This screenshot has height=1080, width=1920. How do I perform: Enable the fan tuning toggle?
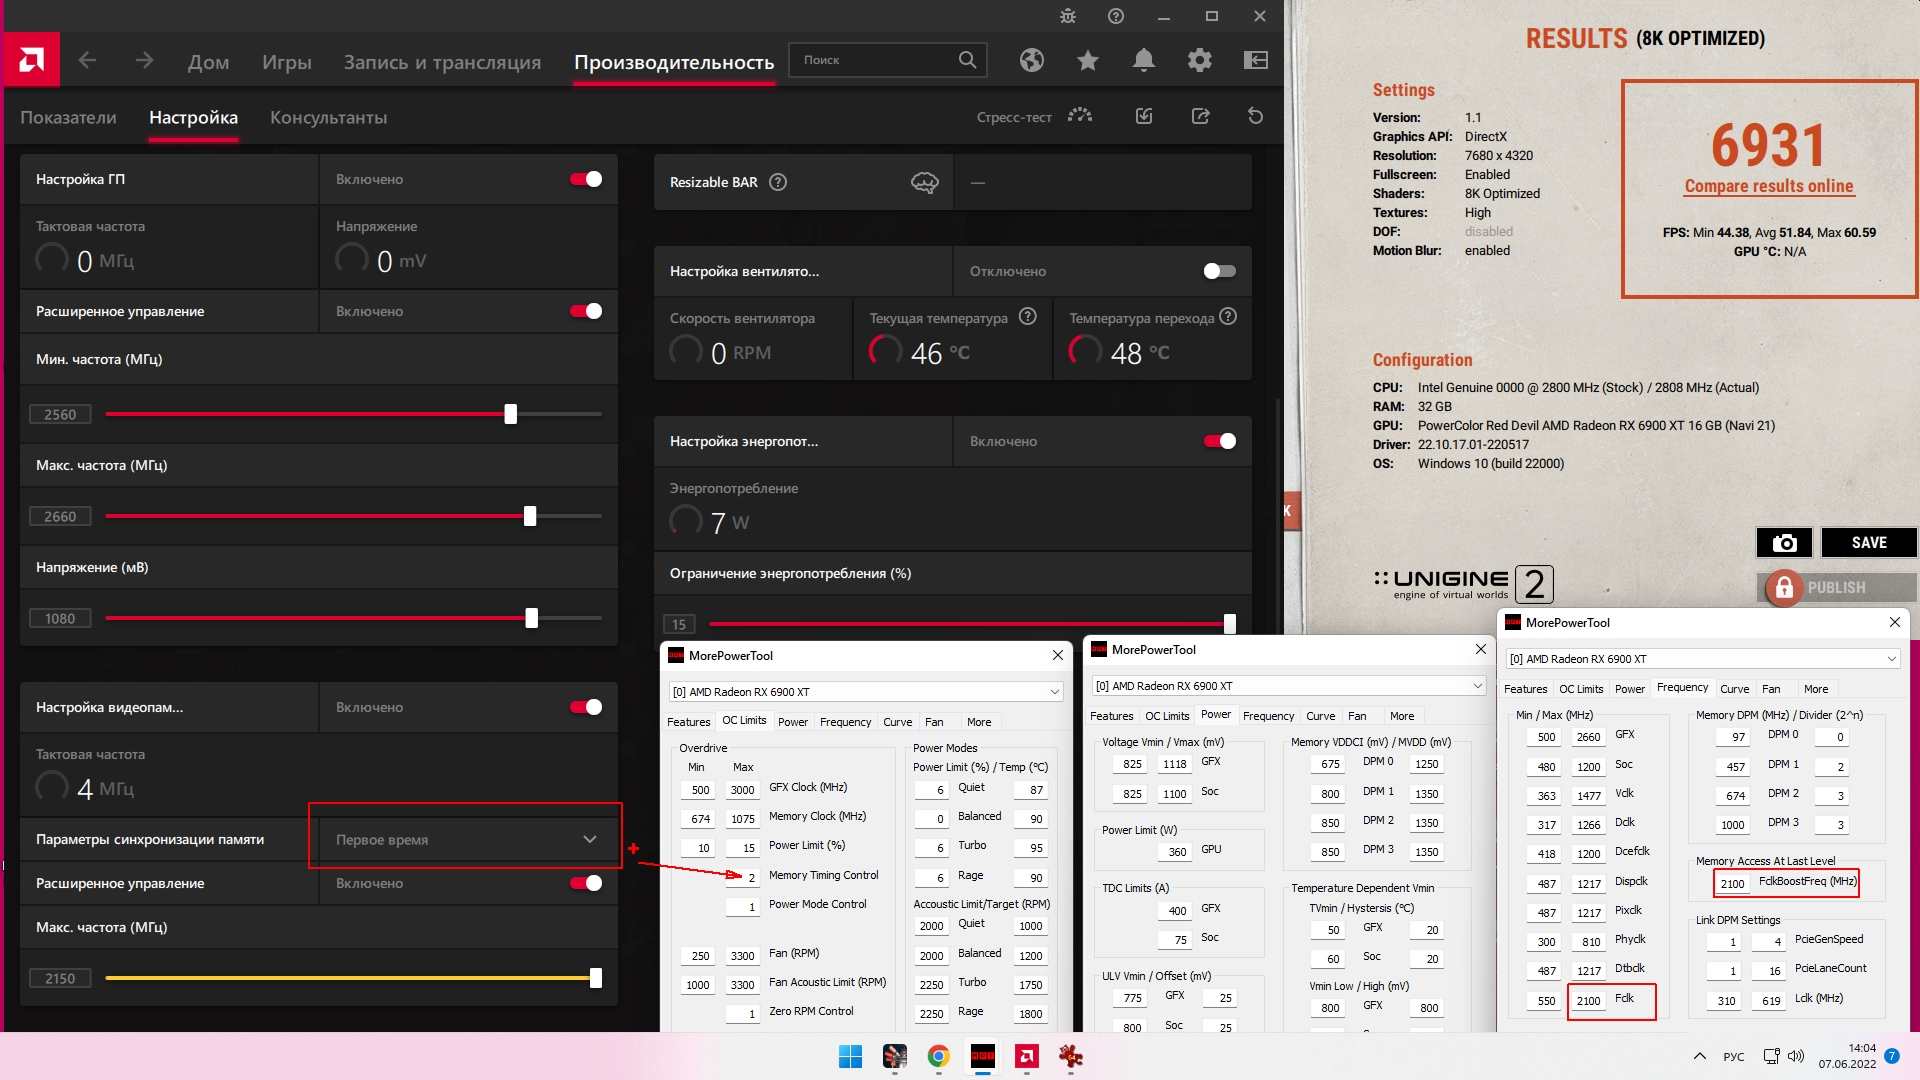click(1219, 271)
